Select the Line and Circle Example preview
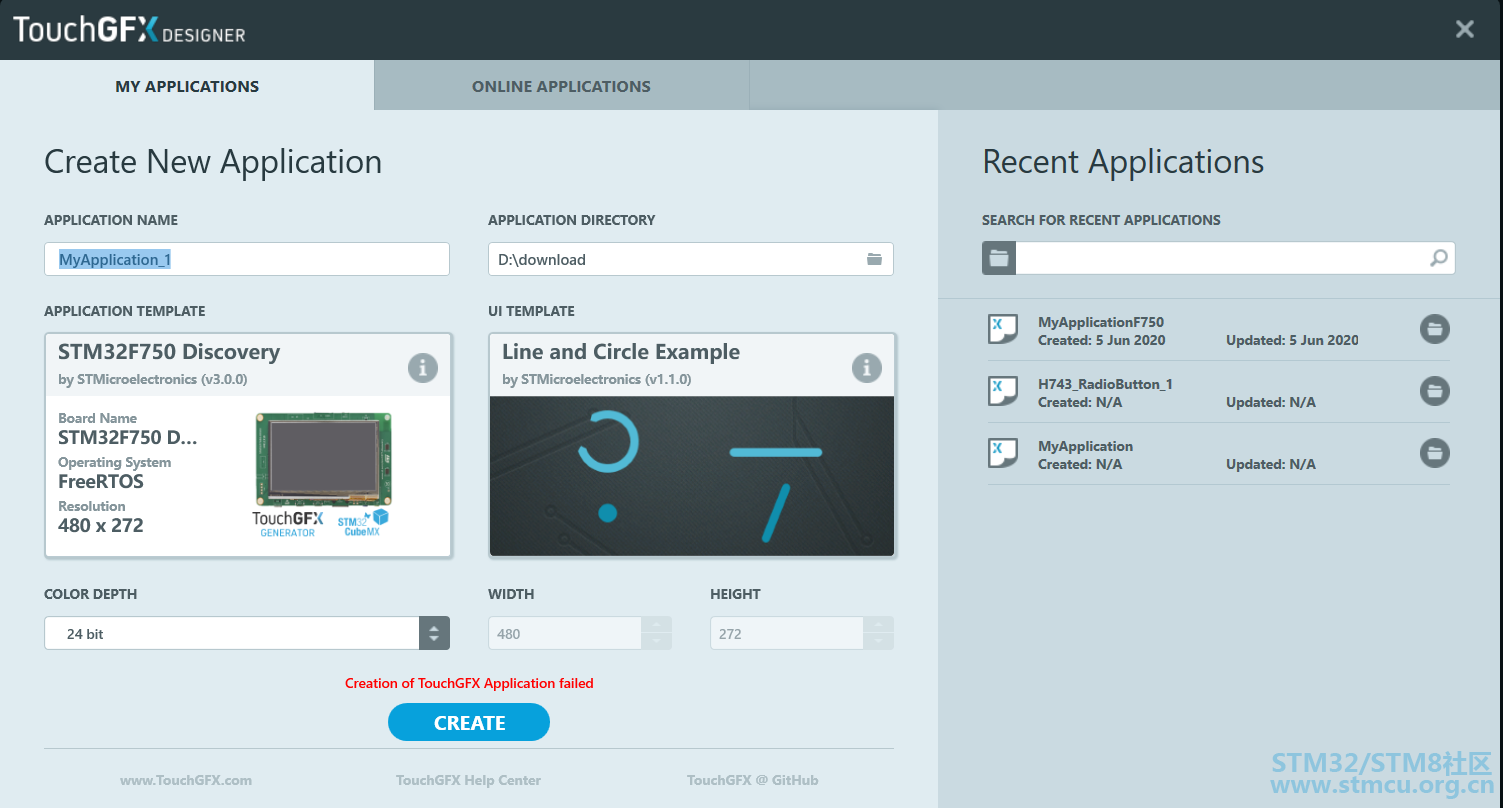 (692, 476)
